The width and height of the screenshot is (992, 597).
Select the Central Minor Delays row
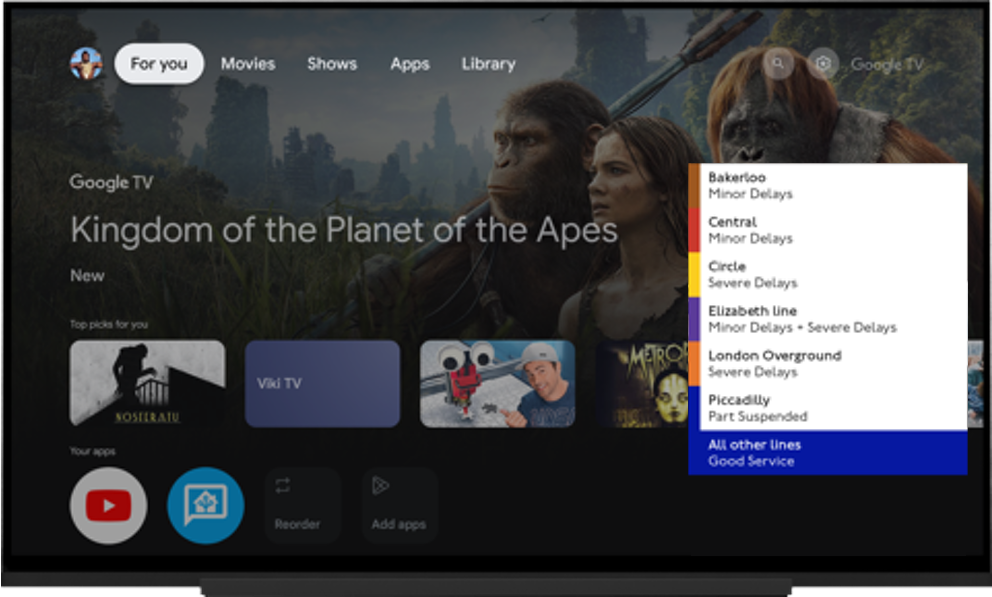[828, 230]
